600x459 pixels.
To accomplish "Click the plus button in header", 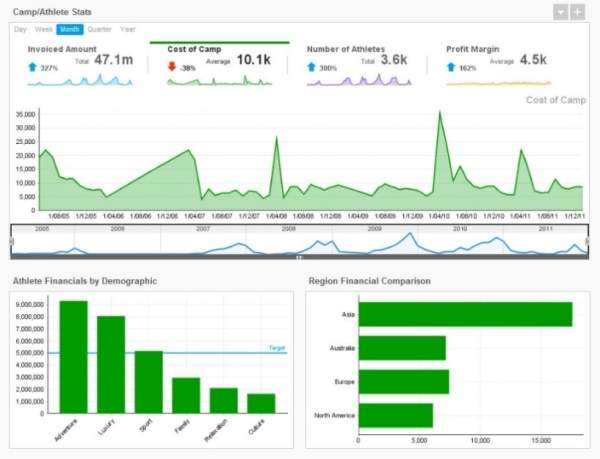I will tap(578, 11).
